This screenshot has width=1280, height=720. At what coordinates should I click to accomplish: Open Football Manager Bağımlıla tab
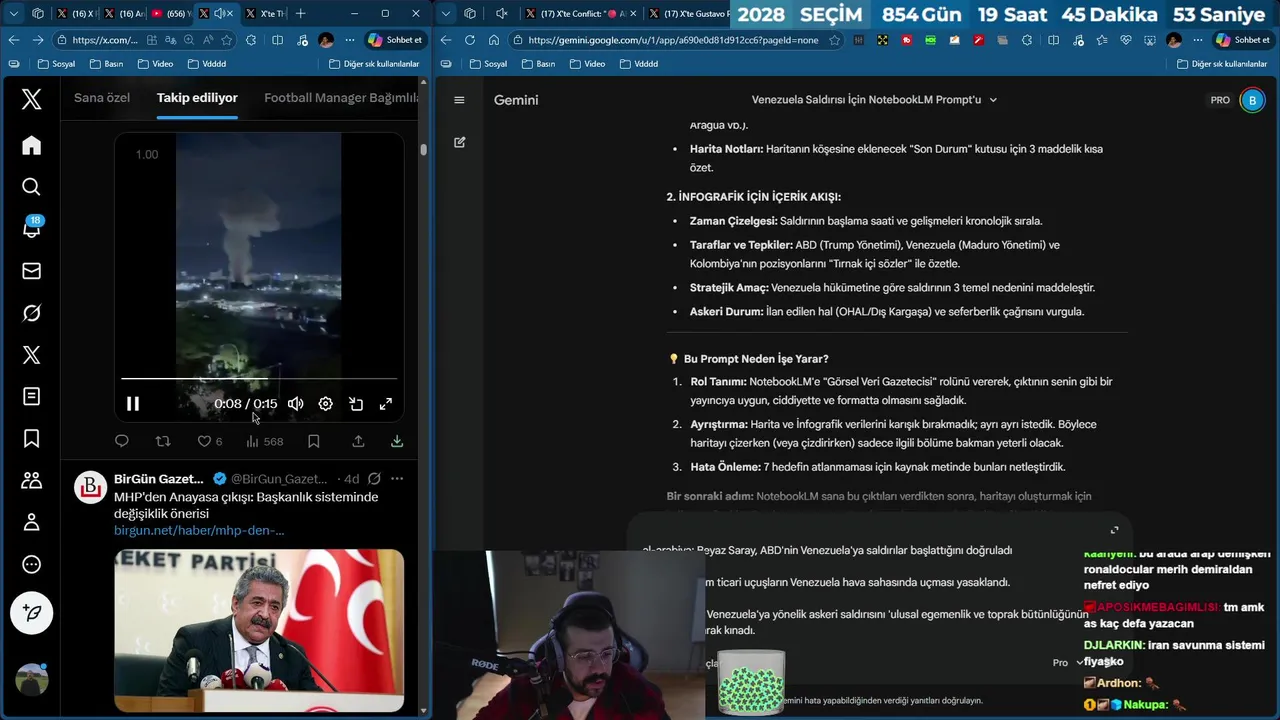(342, 97)
